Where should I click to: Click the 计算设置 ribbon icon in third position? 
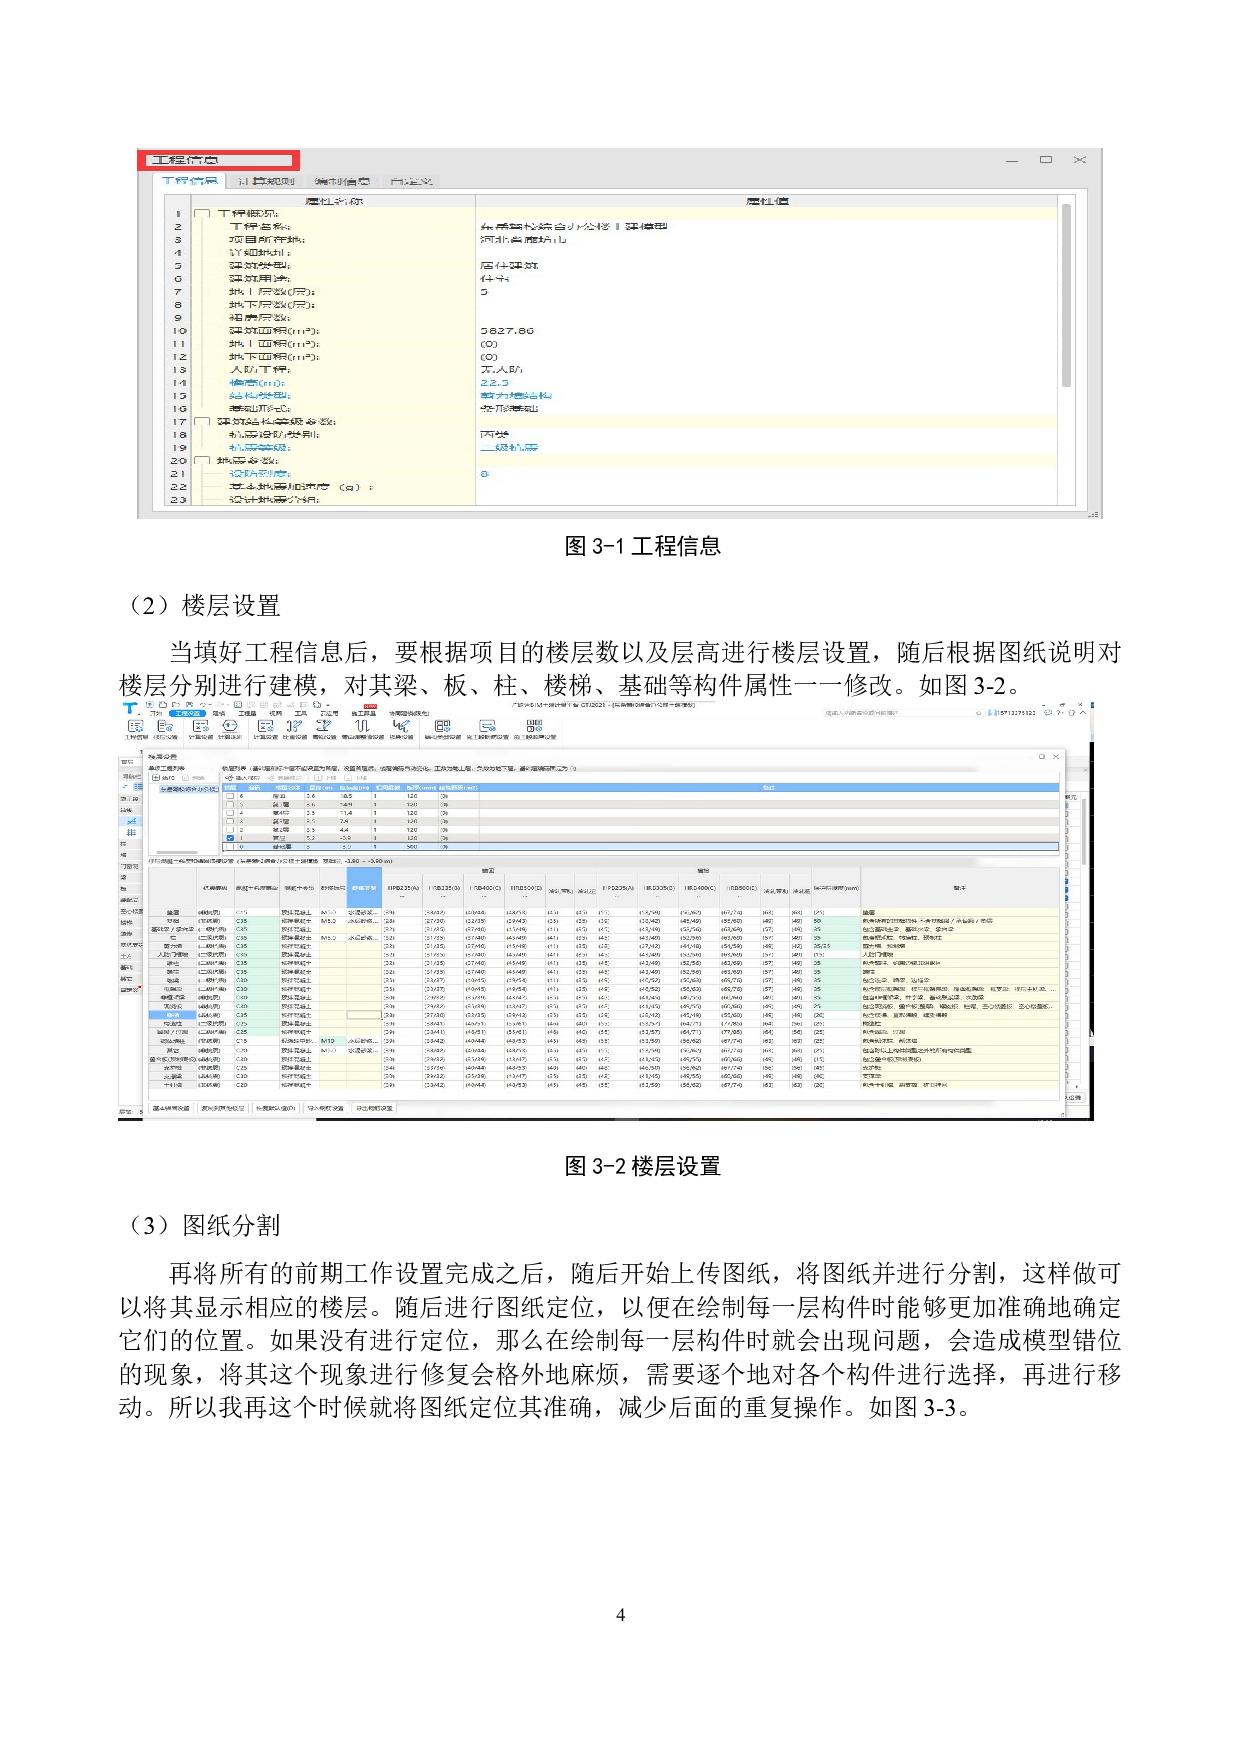point(201,725)
